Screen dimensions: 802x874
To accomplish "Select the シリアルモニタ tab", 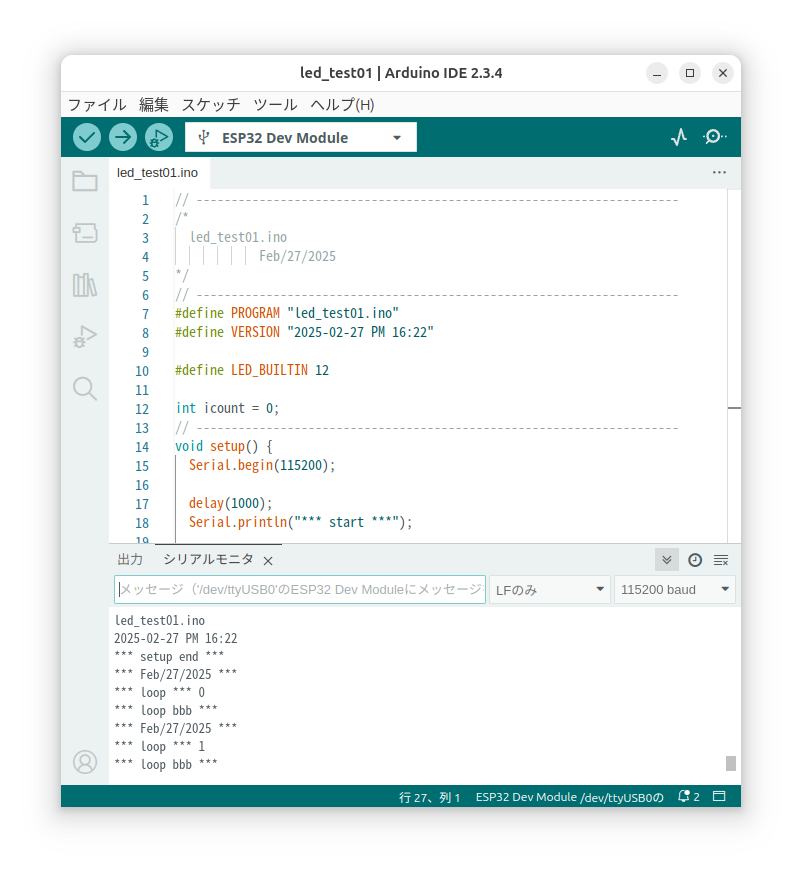I will click(x=208, y=560).
